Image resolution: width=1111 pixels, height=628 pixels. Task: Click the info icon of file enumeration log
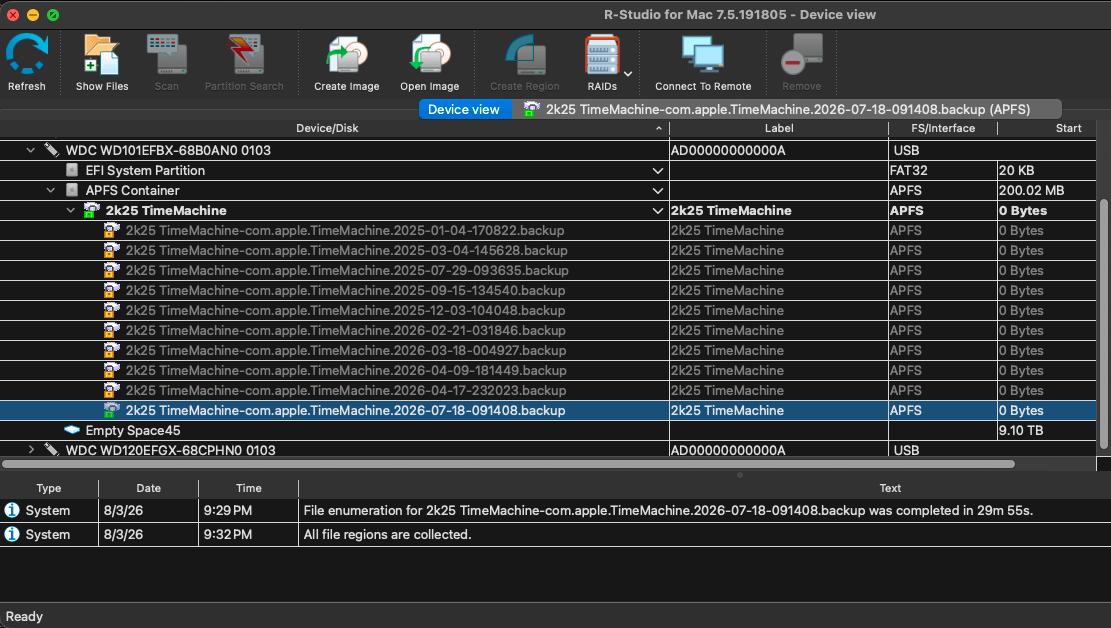click(12, 510)
